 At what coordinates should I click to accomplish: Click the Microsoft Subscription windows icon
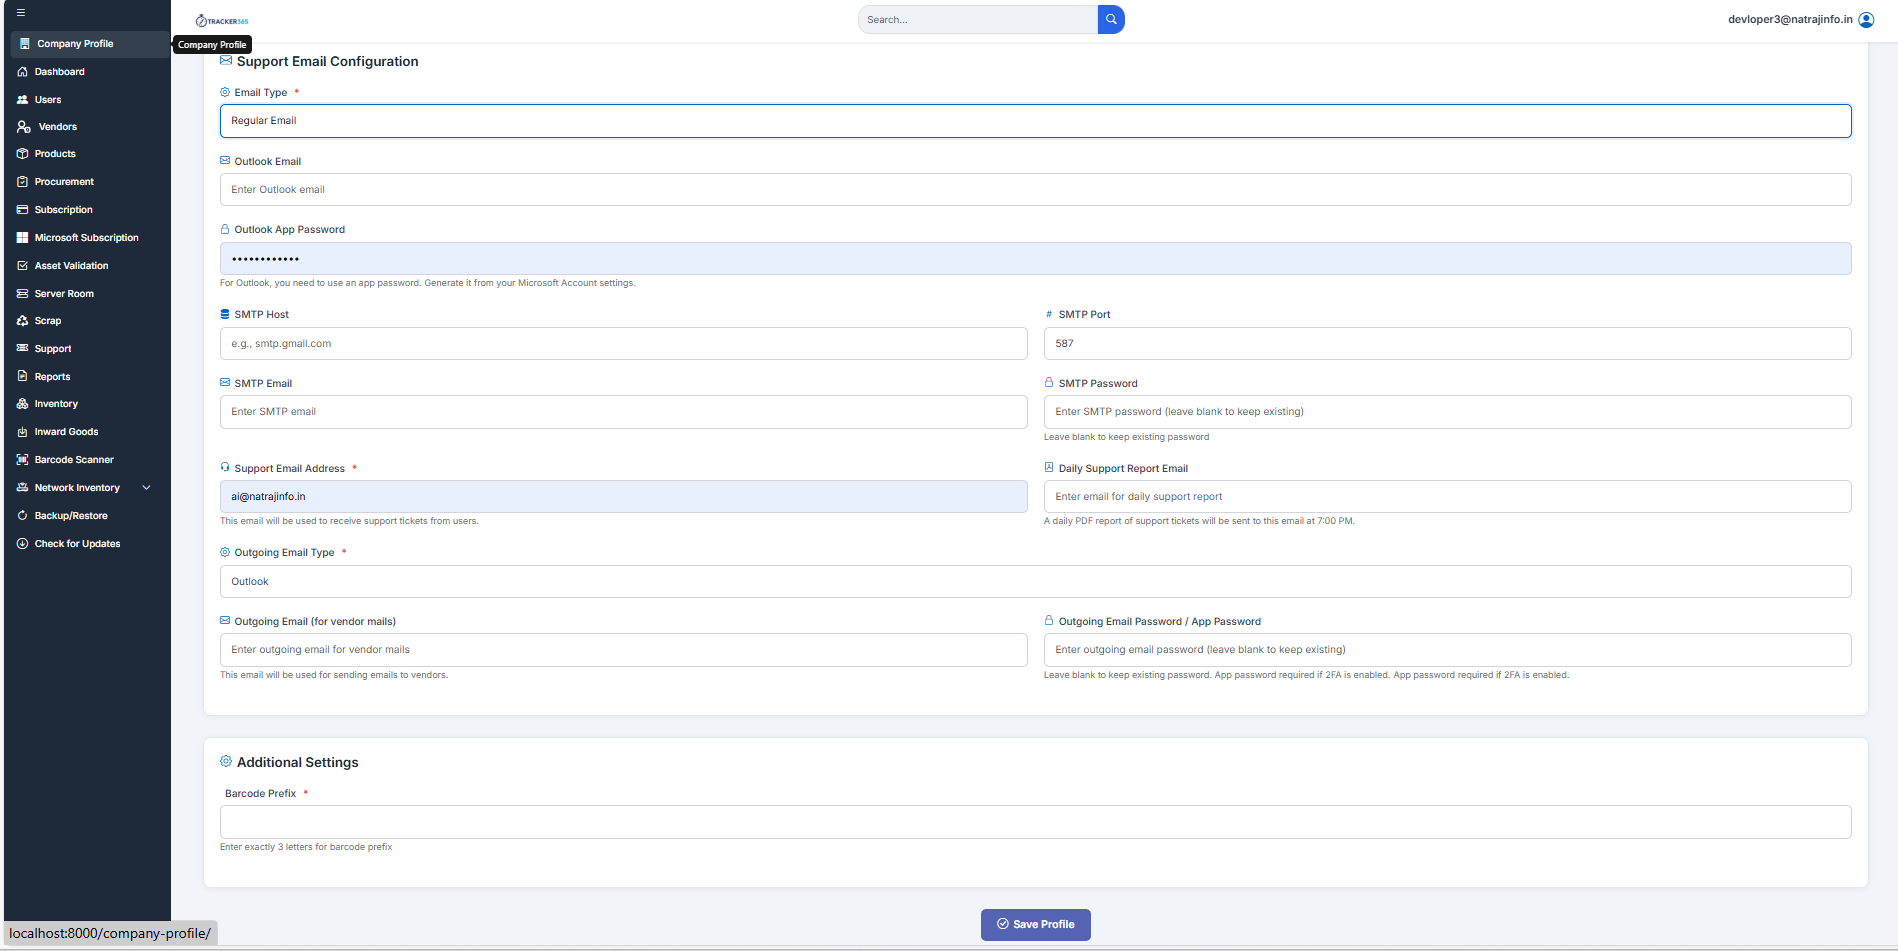pyautogui.click(x=22, y=238)
